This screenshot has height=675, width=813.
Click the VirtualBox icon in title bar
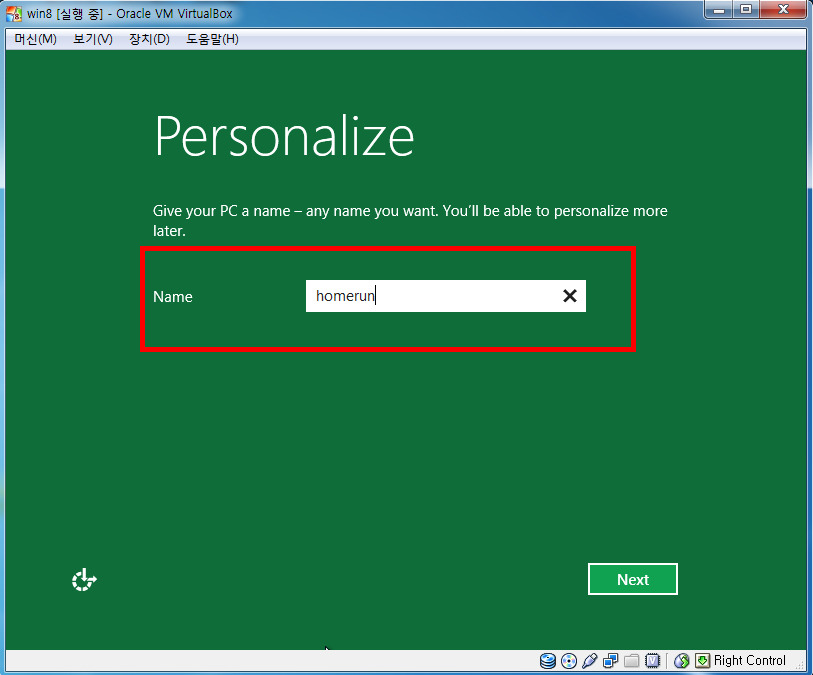(15, 14)
